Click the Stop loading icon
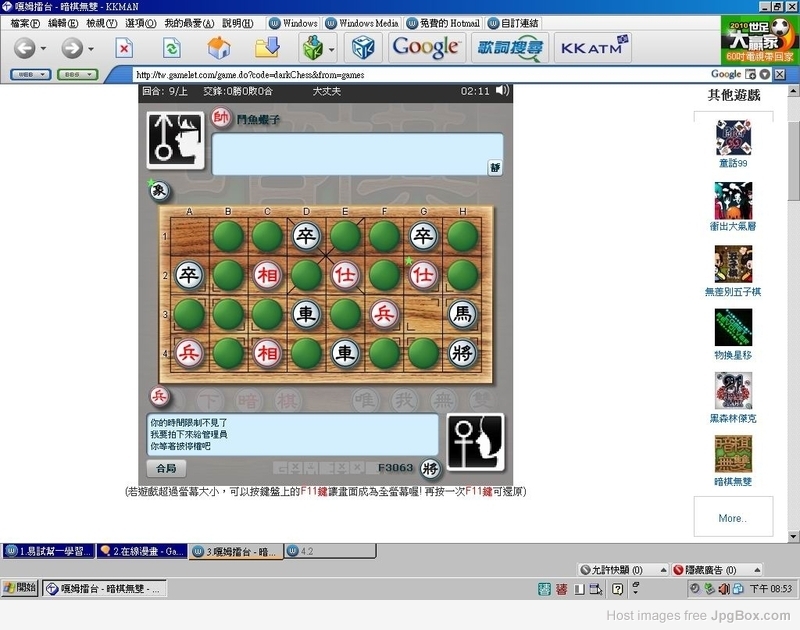This screenshot has height=630, width=800. [x=124, y=48]
